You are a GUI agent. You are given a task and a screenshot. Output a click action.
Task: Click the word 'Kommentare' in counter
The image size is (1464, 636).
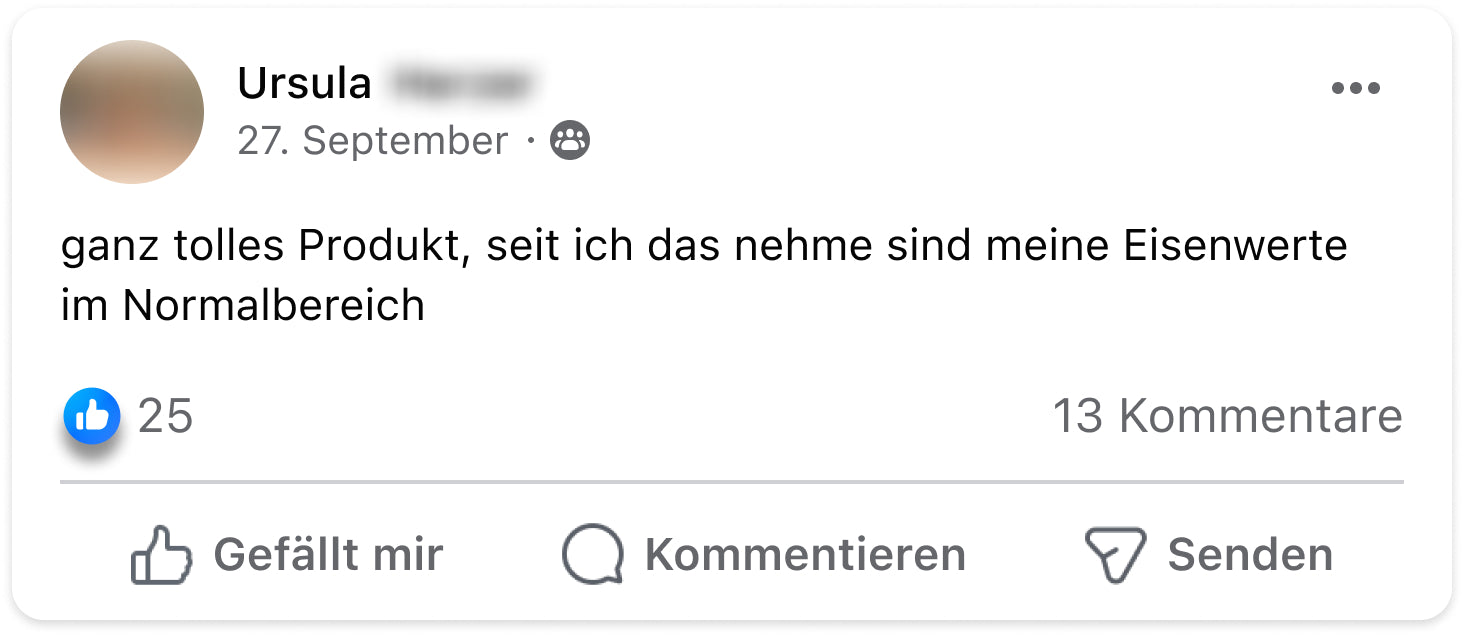pyautogui.click(x=1260, y=416)
